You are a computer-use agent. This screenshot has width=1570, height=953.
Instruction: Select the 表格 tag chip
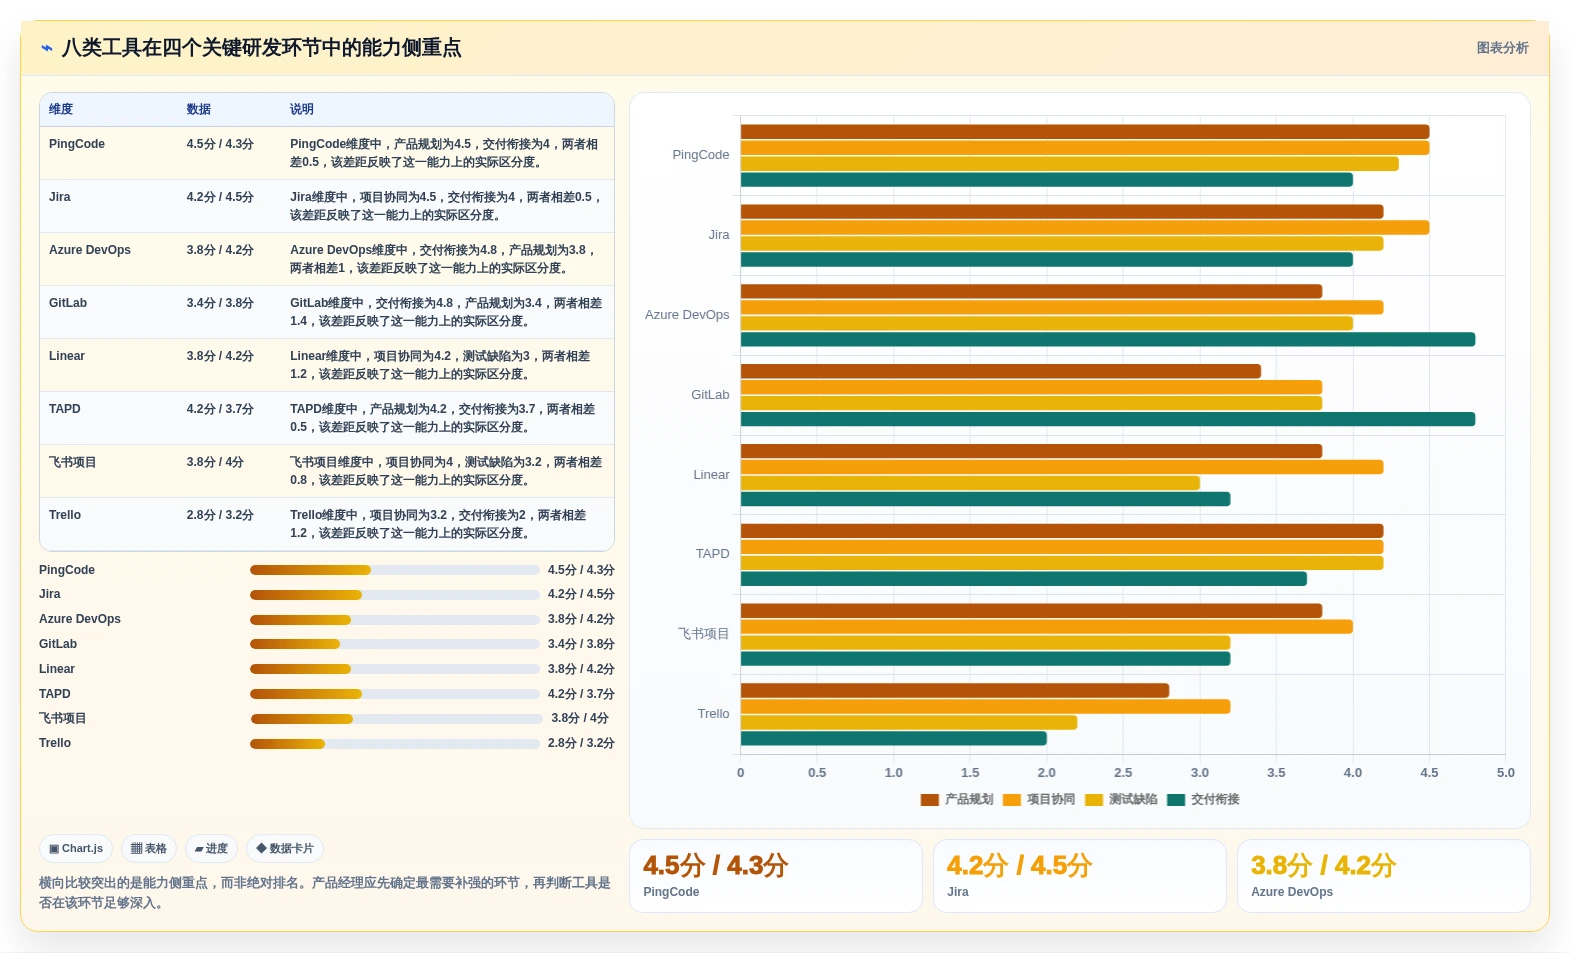point(149,849)
